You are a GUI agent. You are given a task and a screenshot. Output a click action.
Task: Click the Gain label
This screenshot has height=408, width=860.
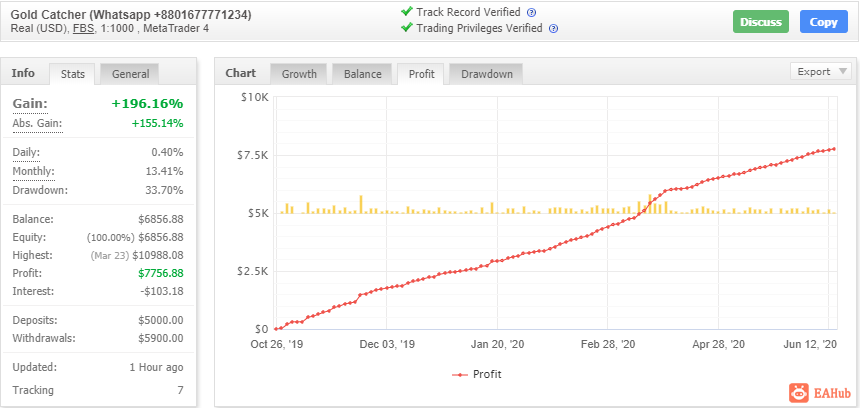coord(30,104)
